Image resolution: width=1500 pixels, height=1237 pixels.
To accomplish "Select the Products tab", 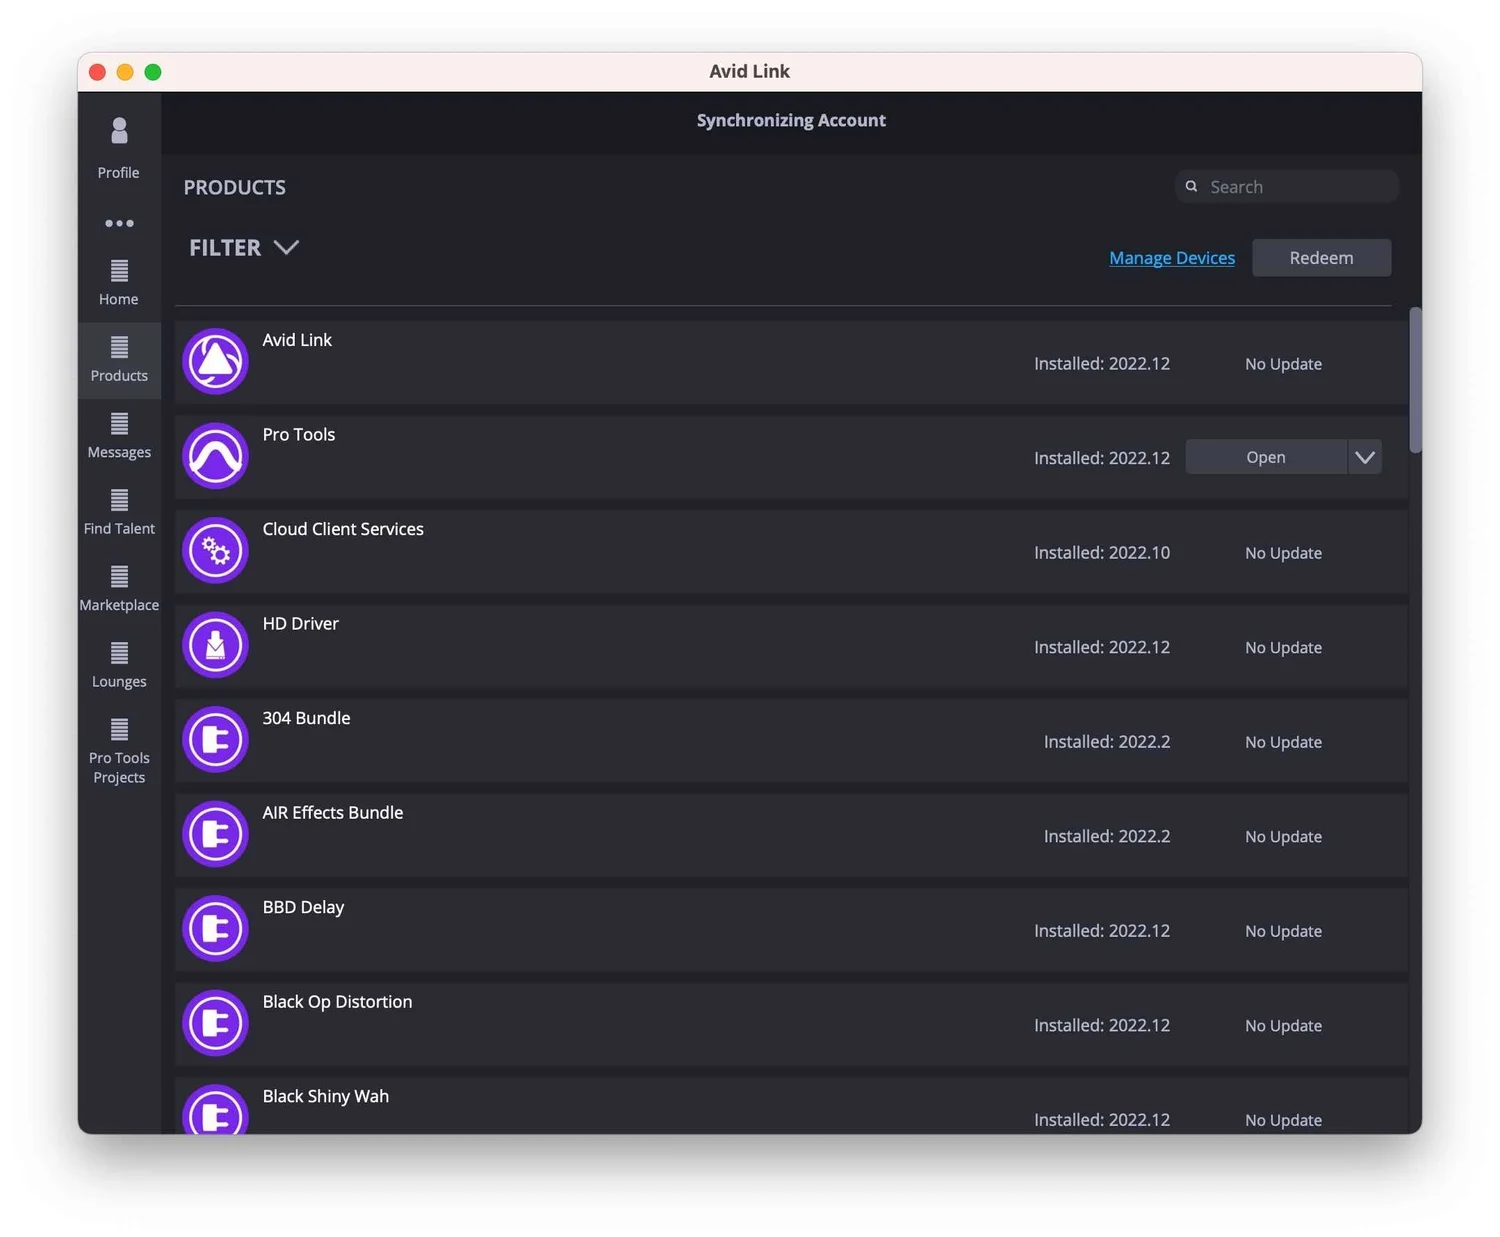I will [118, 360].
